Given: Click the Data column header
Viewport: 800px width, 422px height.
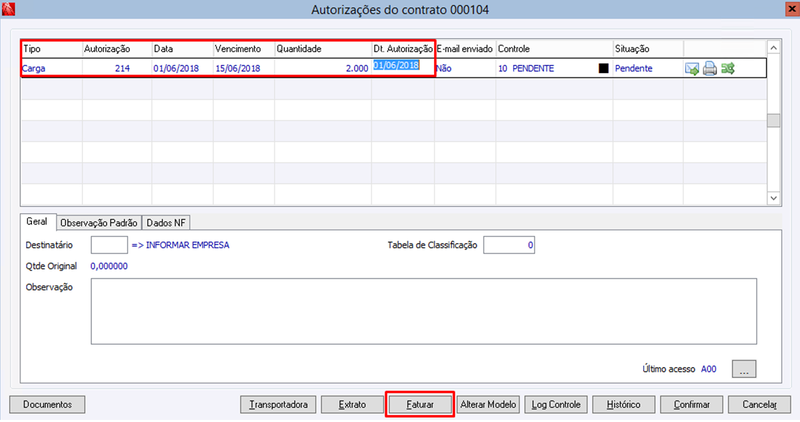Looking at the screenshot, I should tap(182, 49).
